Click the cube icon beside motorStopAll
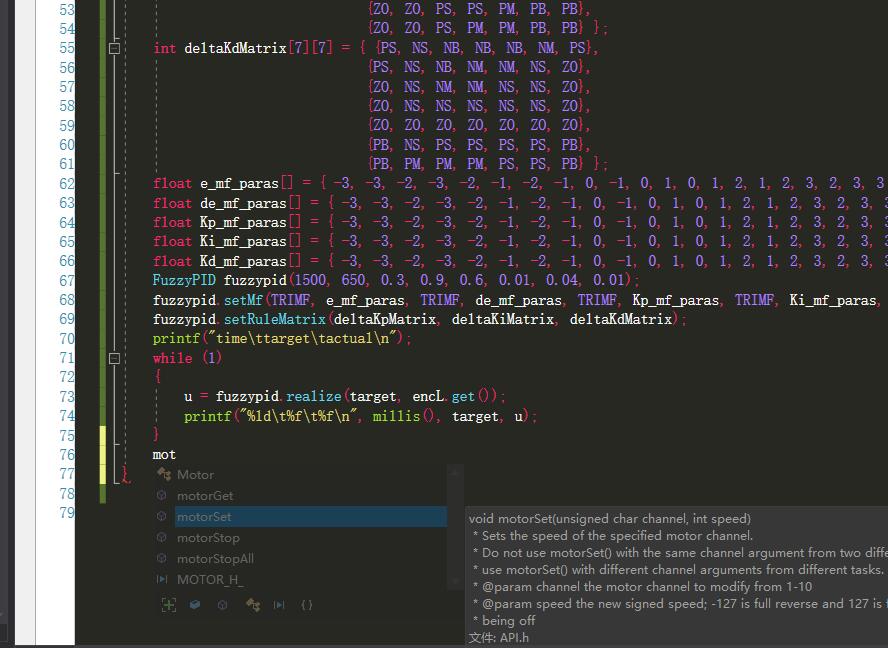Screen dimensions: 888x648 [x=162, y=559]
